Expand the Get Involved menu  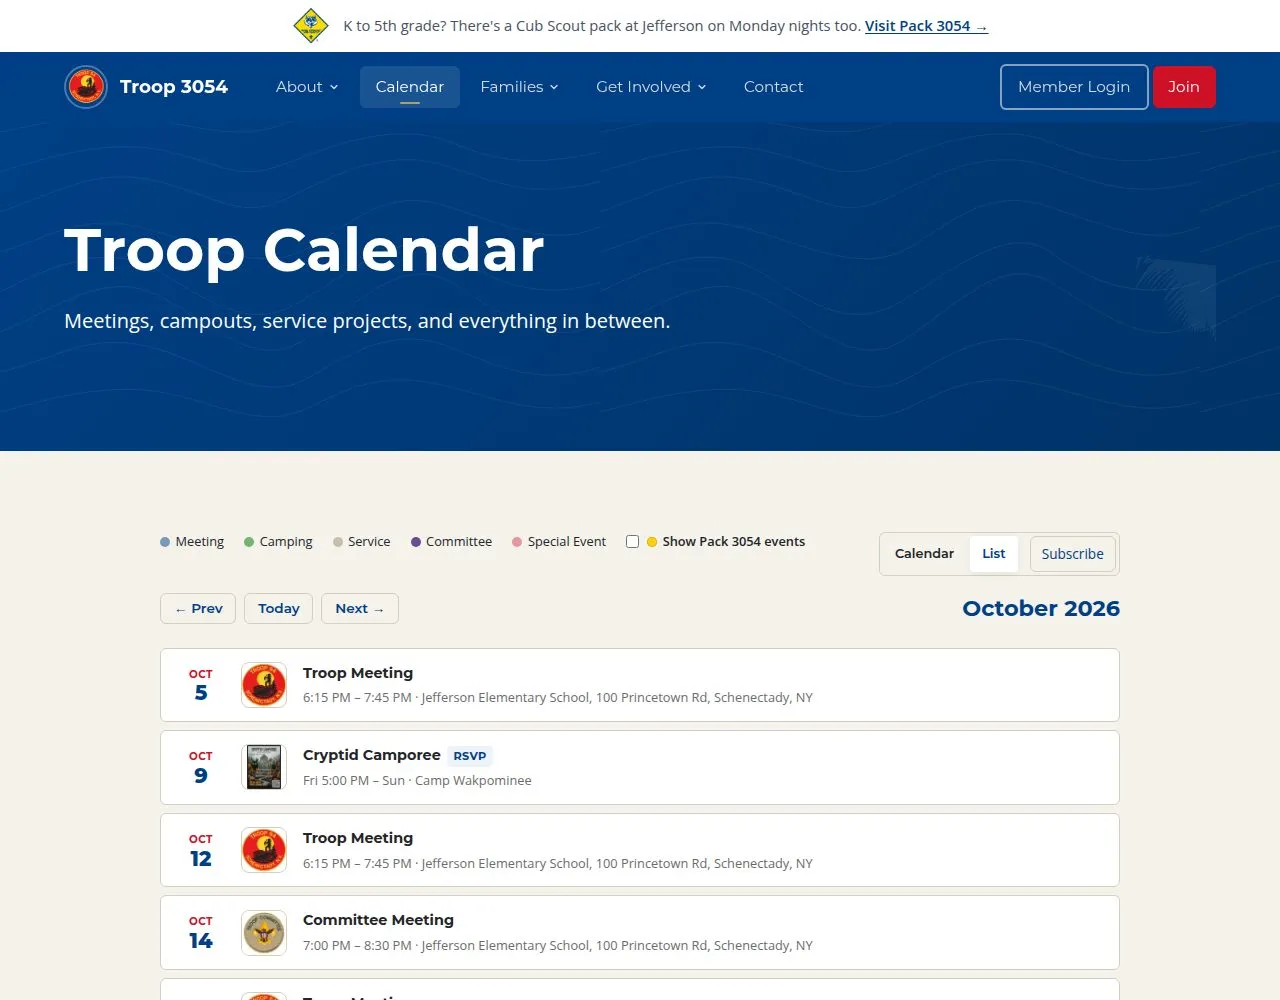(x=651, y=87)
